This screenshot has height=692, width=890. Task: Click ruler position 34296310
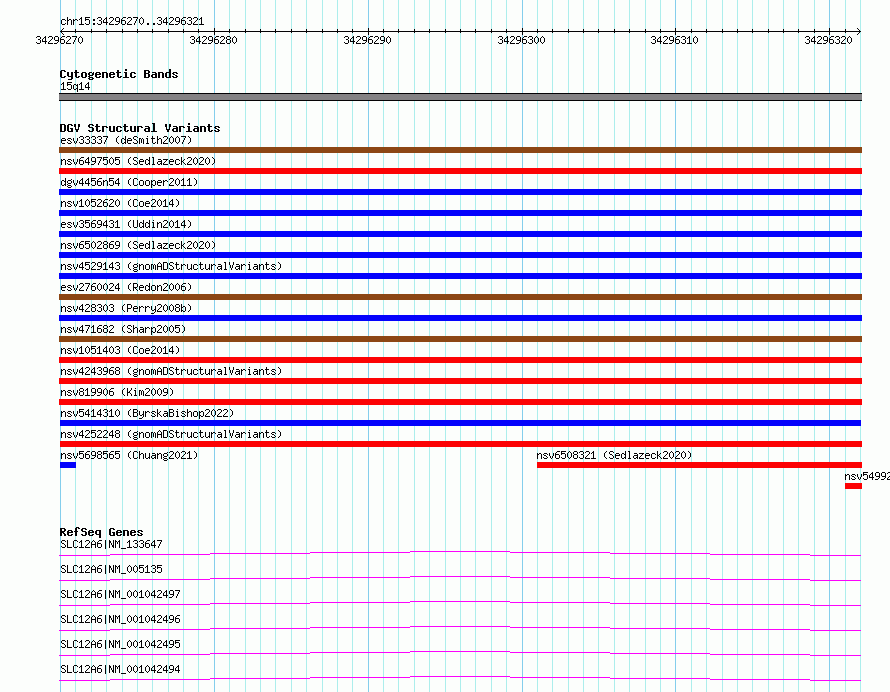[674, 40]
